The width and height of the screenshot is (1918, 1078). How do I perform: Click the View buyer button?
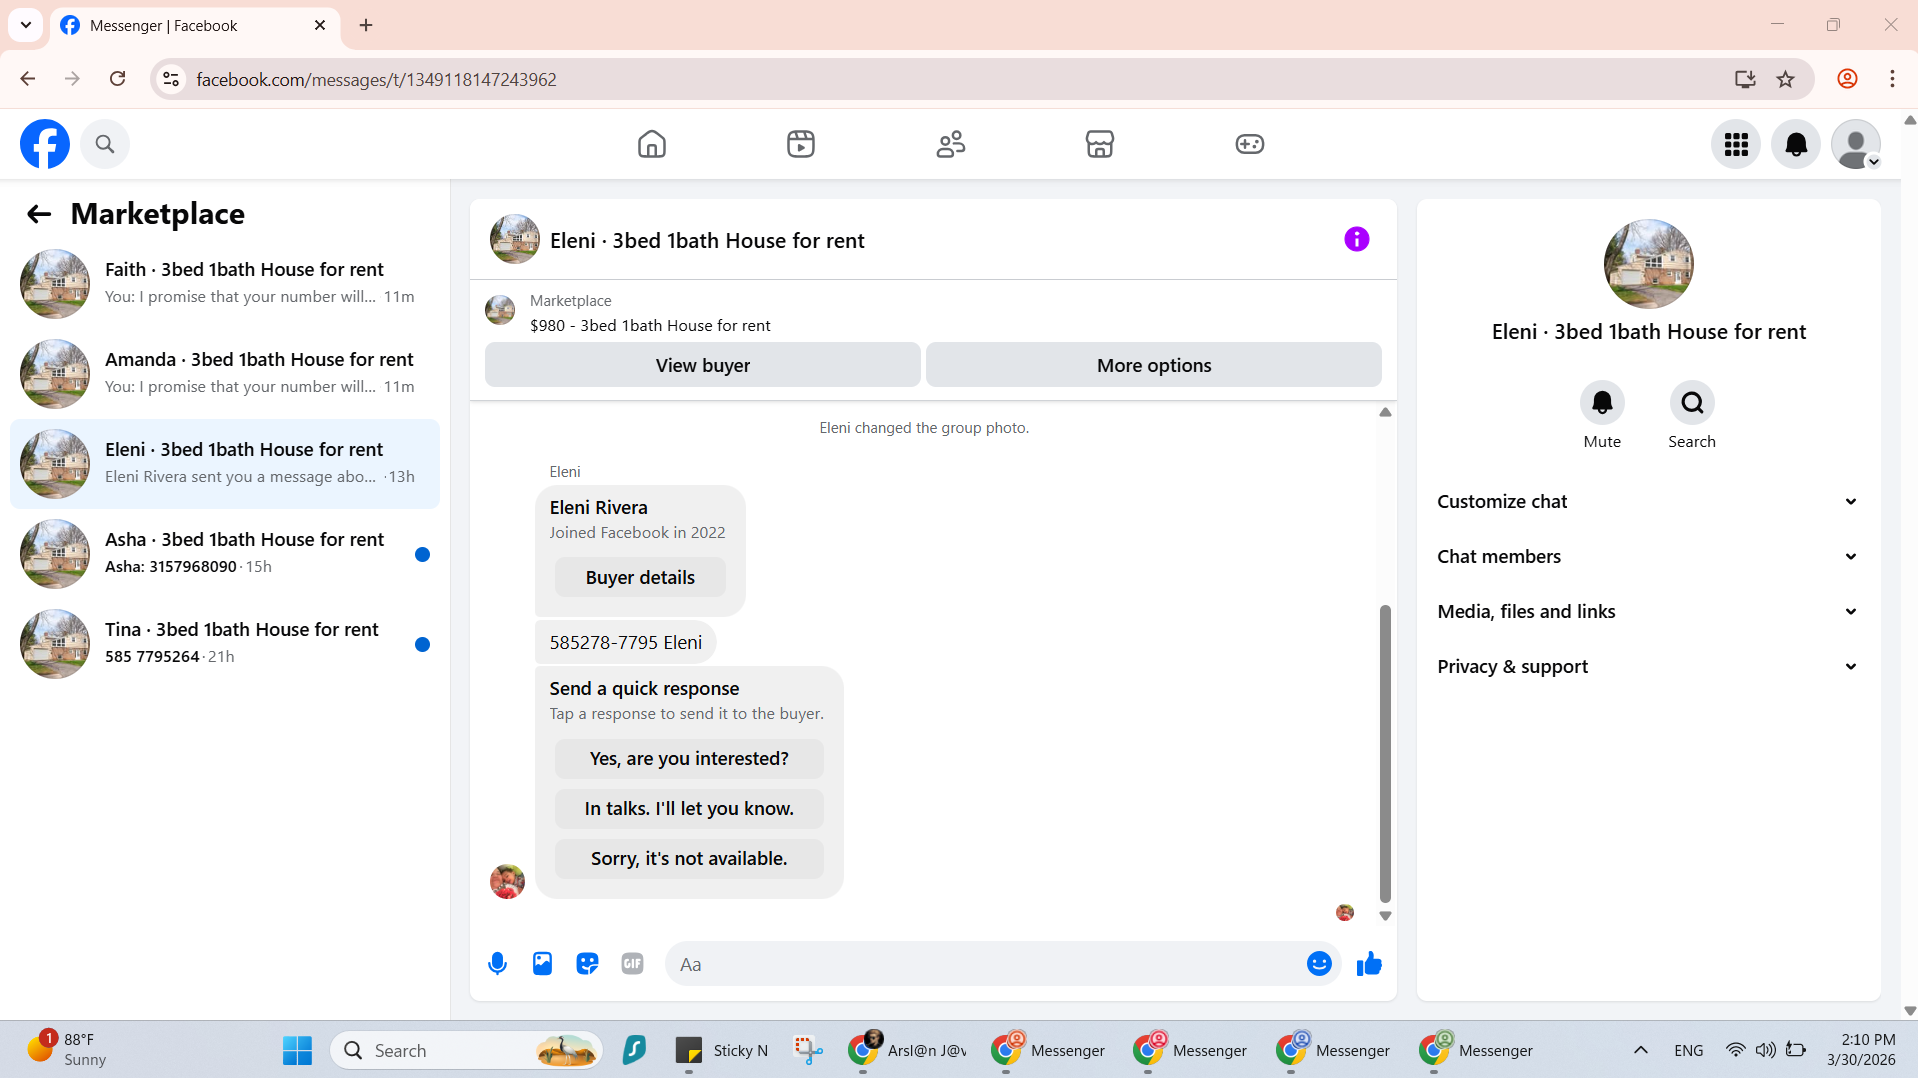tap(702, 365)
